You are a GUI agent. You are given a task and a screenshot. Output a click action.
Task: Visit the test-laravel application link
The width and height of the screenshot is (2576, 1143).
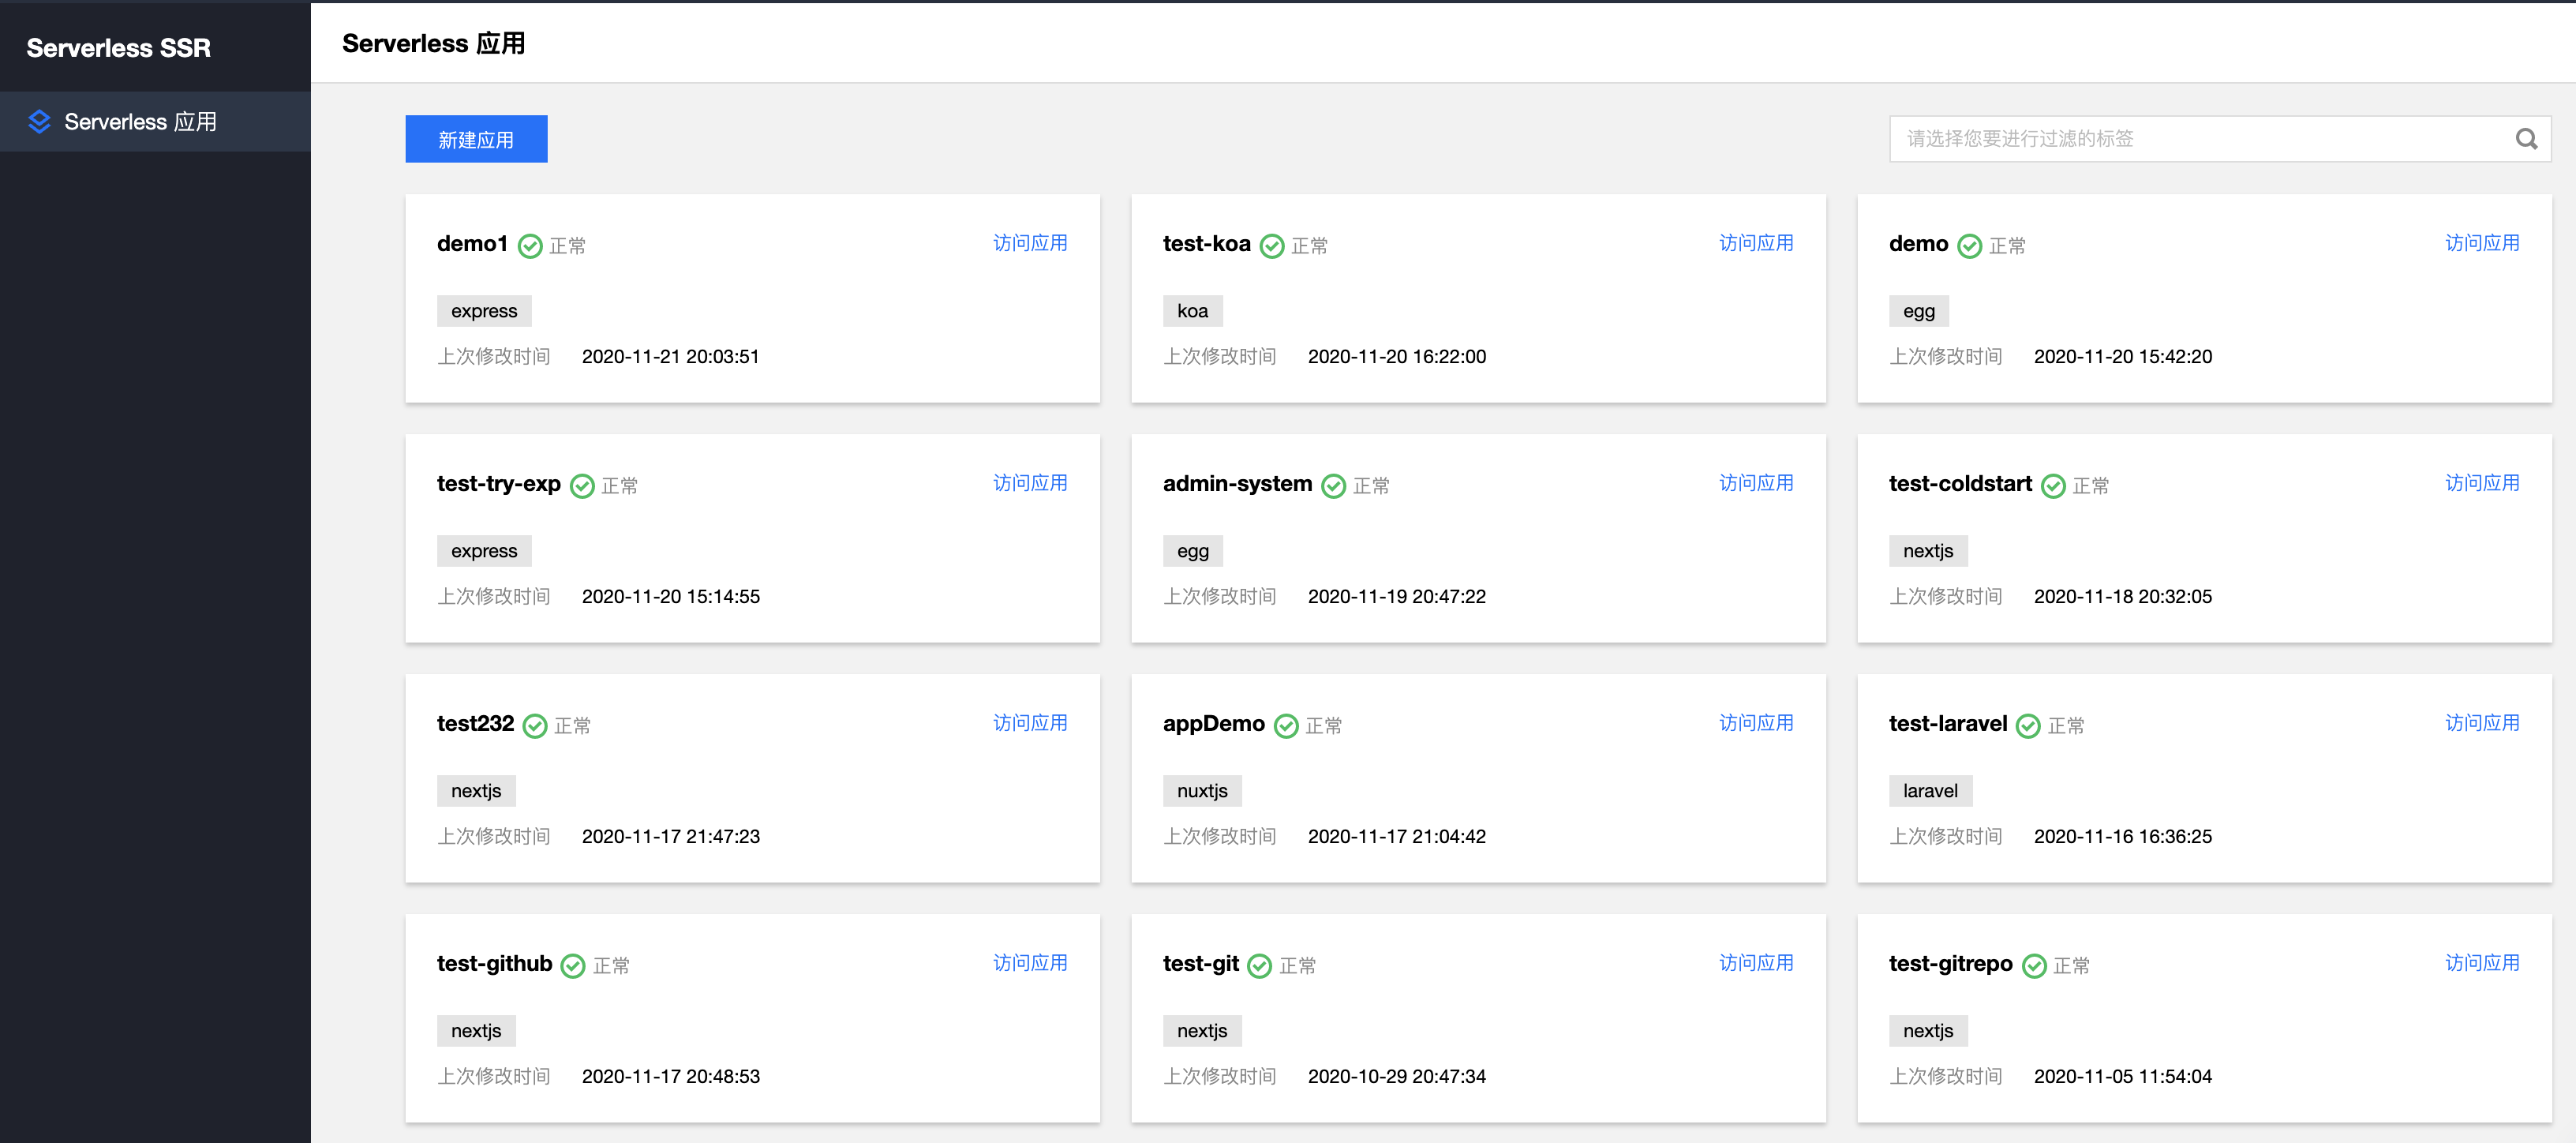pyautogui.click(x=2481, y=723)
